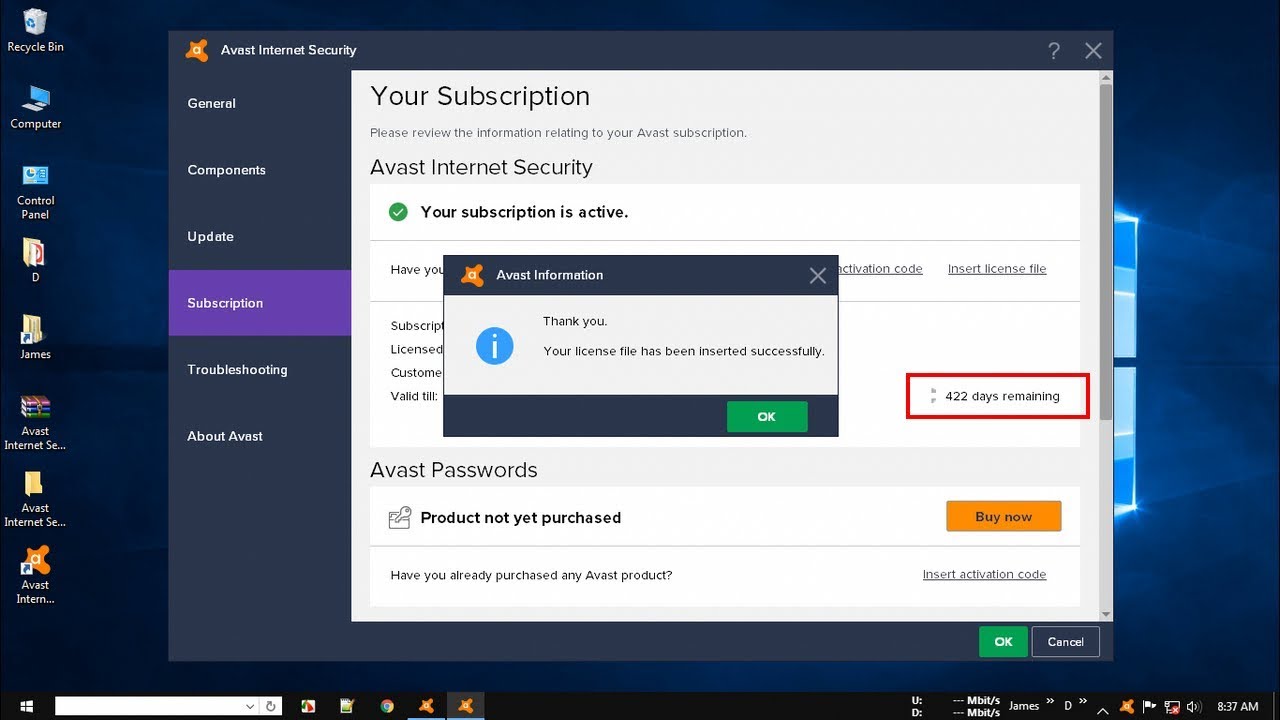Click the volume speaker icon in system tray
This screenshot has height=720, width=1280.
click(1195, 705)
